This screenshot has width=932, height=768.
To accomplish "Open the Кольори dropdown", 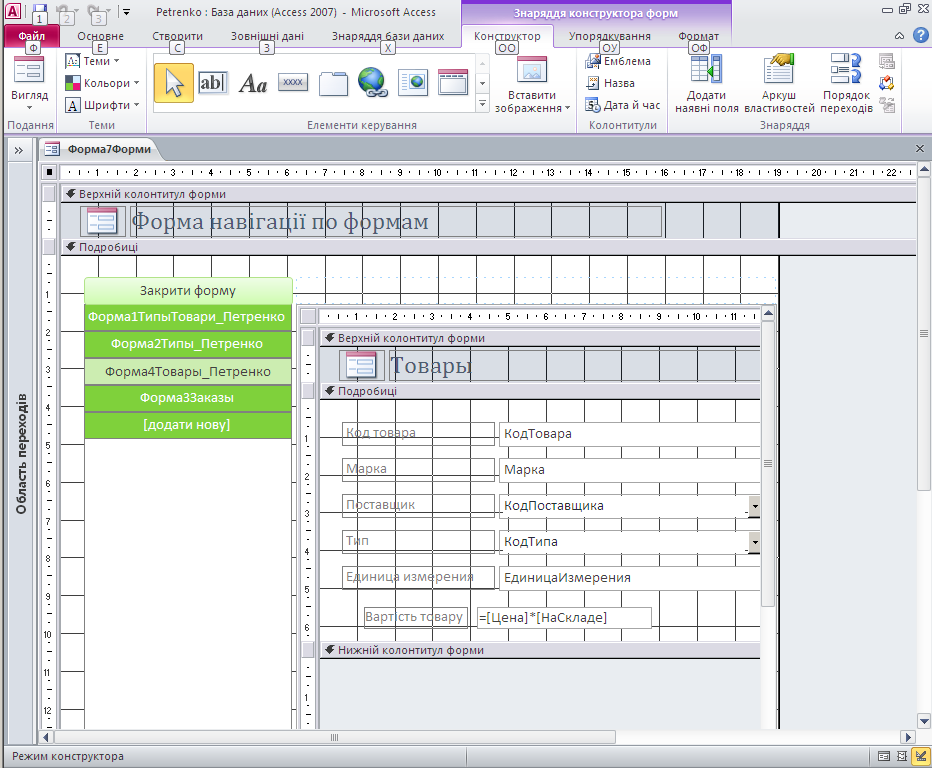I will (x=104, y=83).
